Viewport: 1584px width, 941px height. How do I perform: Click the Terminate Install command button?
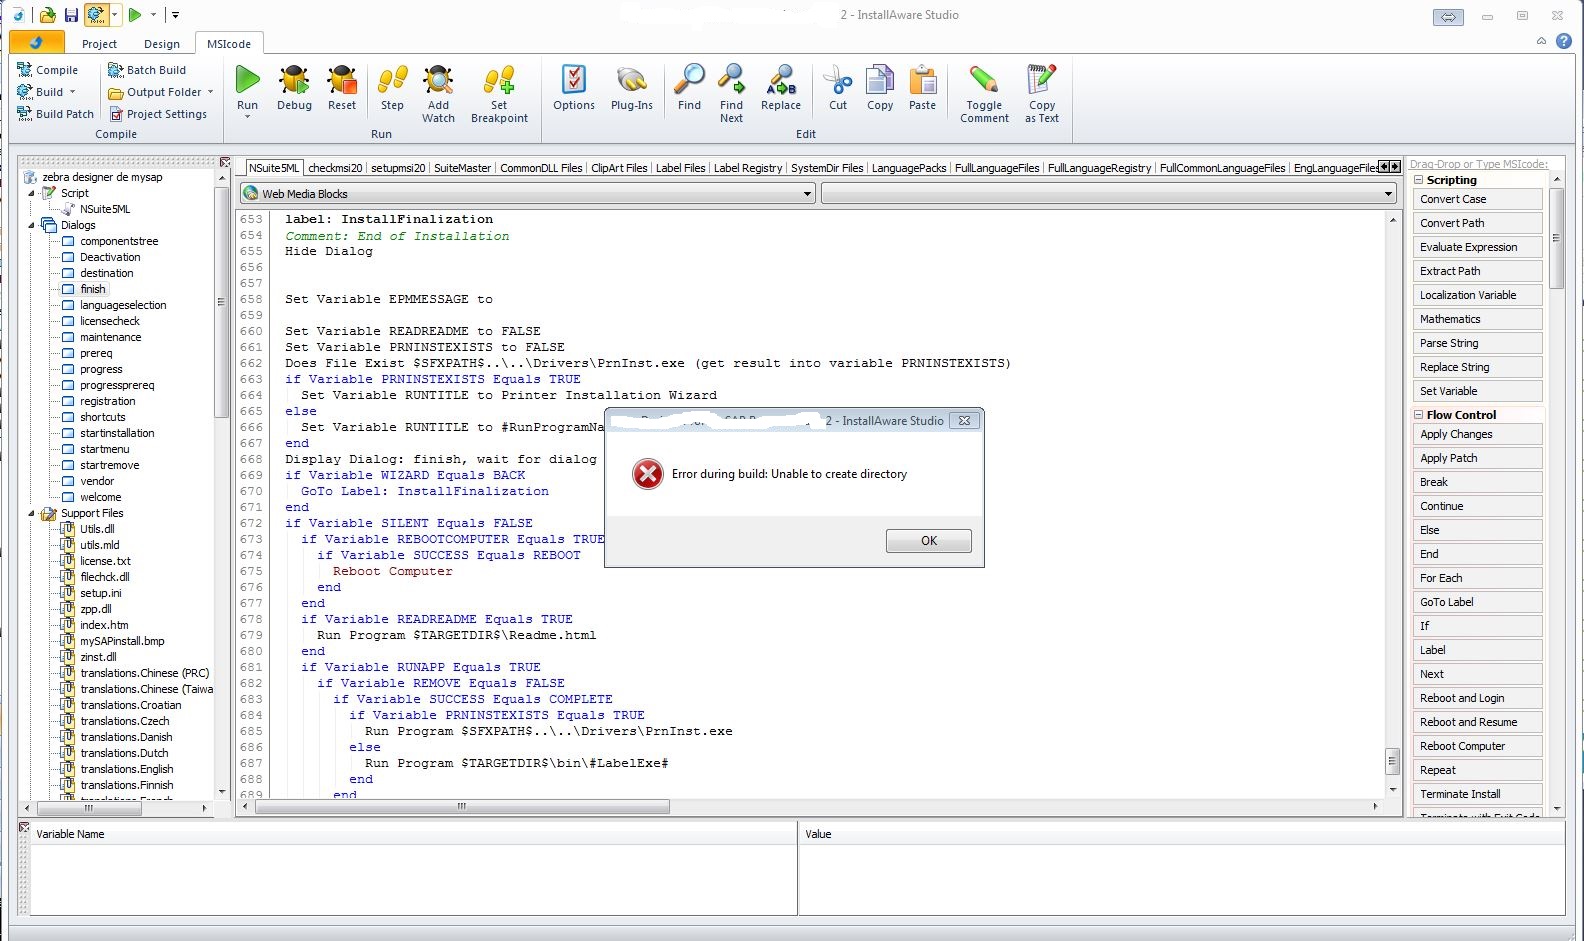point(1477,794)
